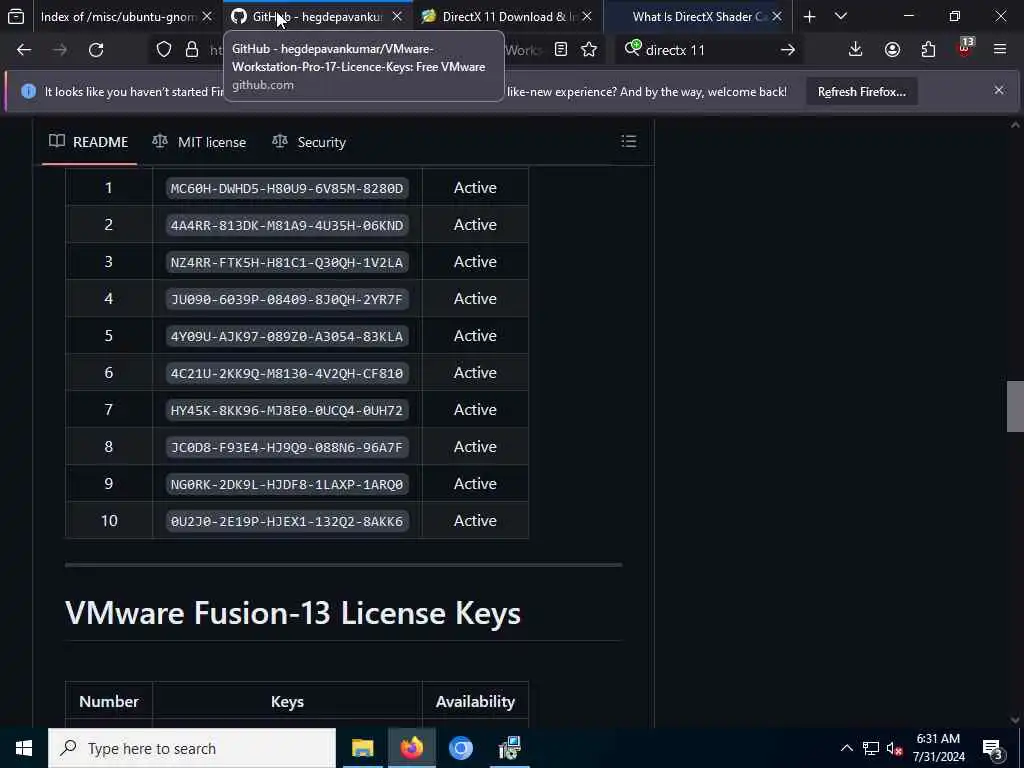
Task: Click key NZ4RR-FTK5H-H81C1-Q30QH-1V2LA
Action: tap(287, 263)
